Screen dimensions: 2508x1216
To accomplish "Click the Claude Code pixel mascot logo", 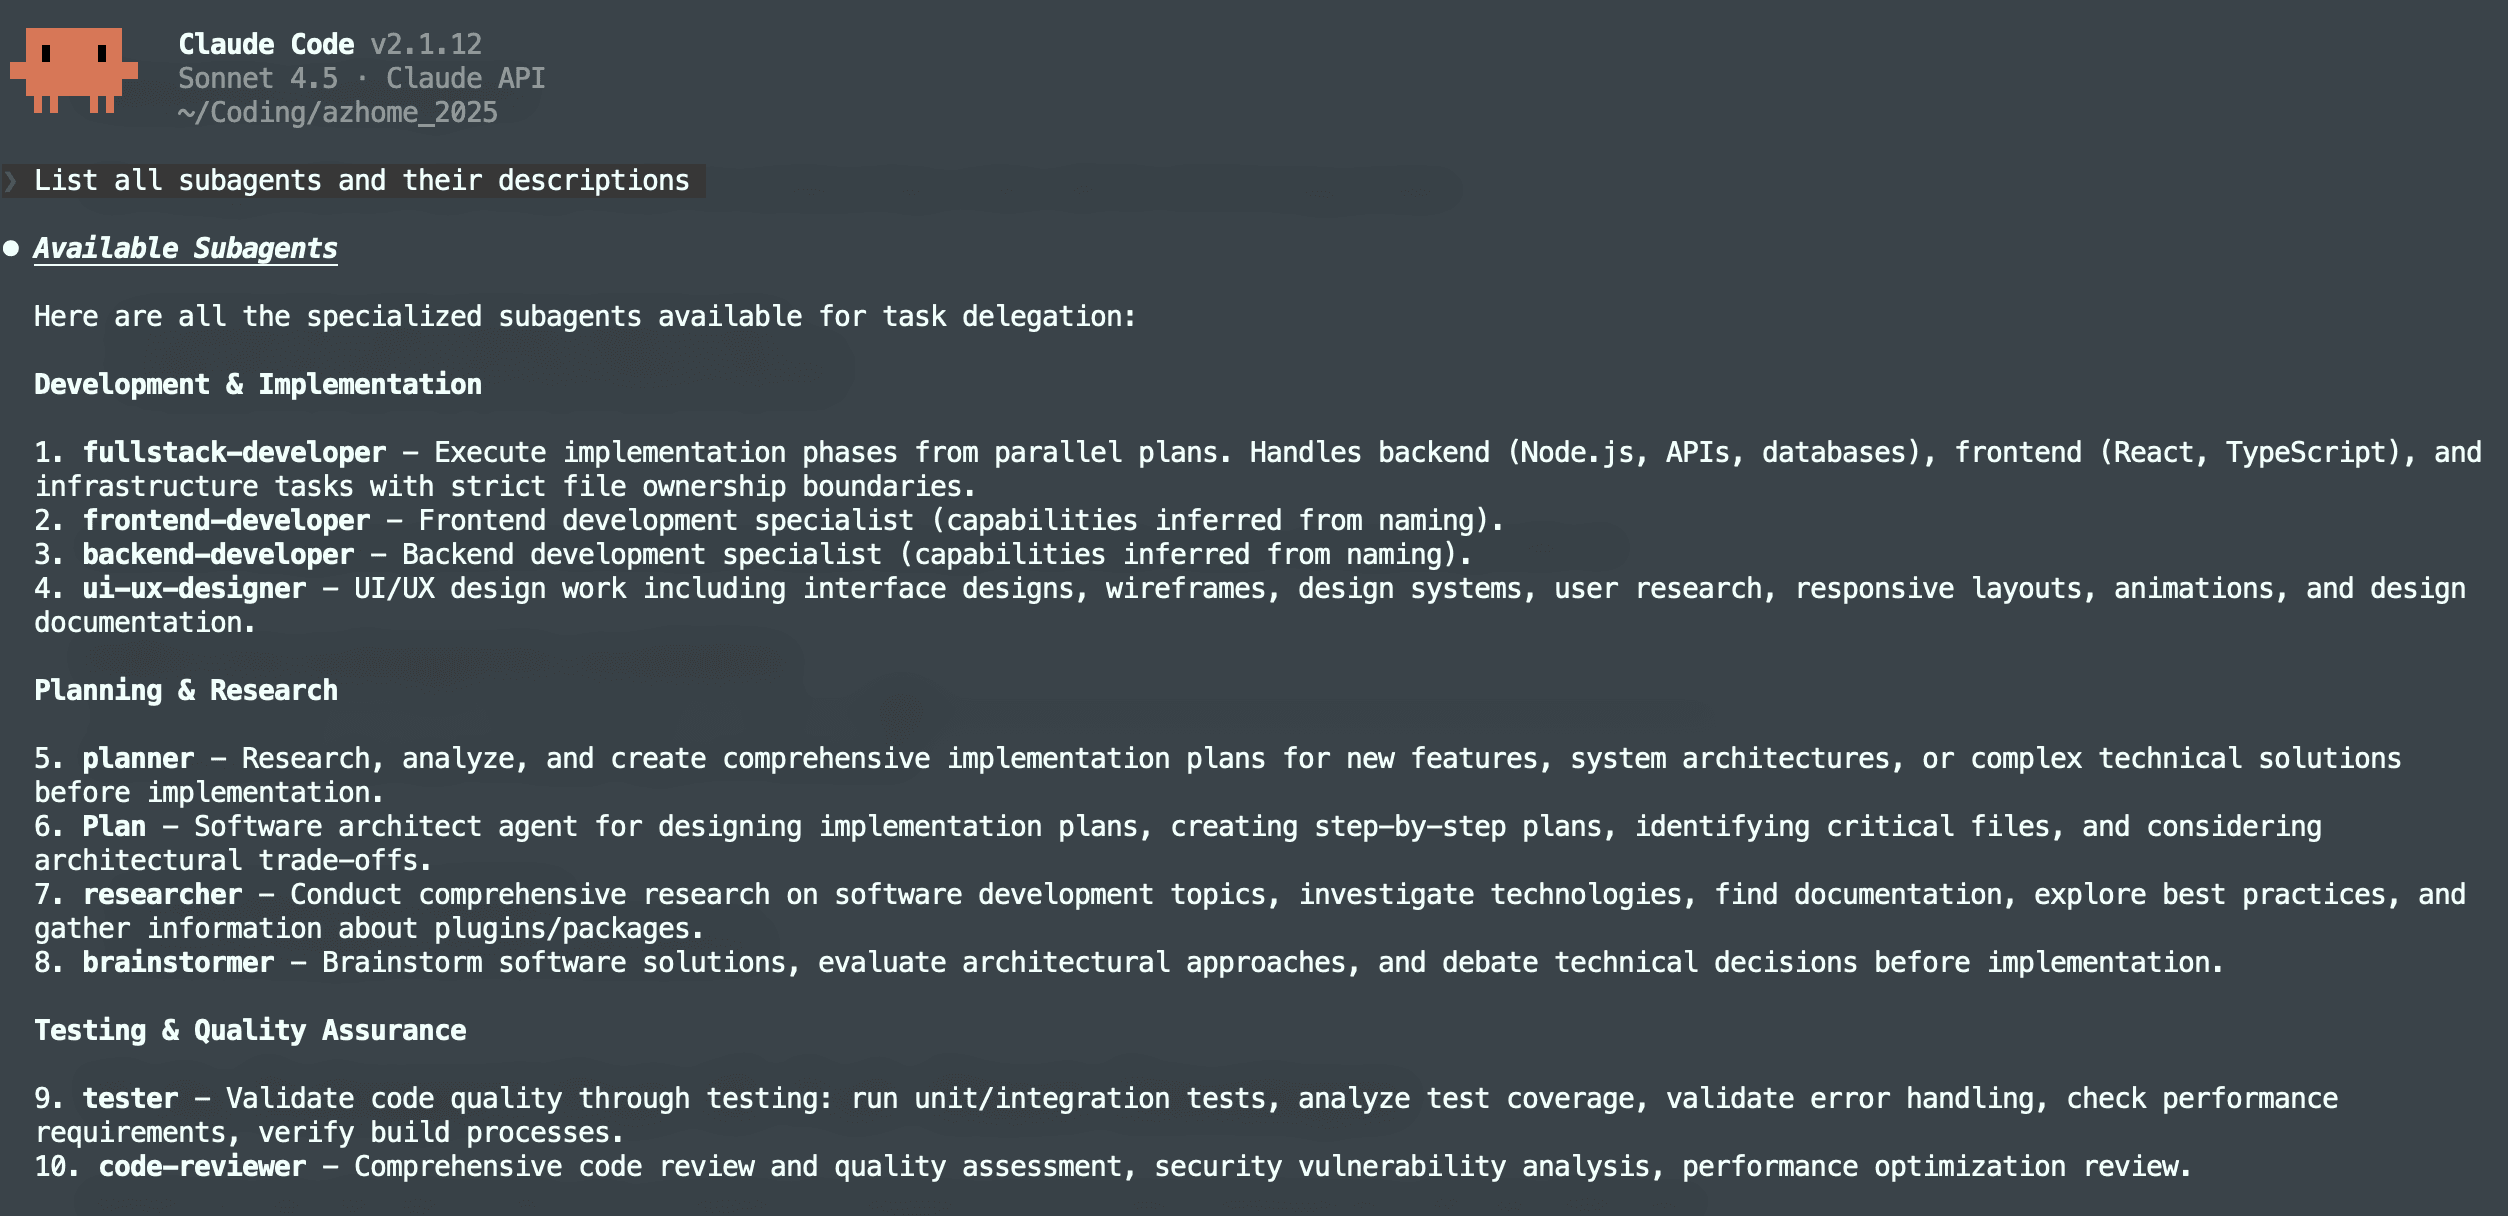I will (74, 70).
